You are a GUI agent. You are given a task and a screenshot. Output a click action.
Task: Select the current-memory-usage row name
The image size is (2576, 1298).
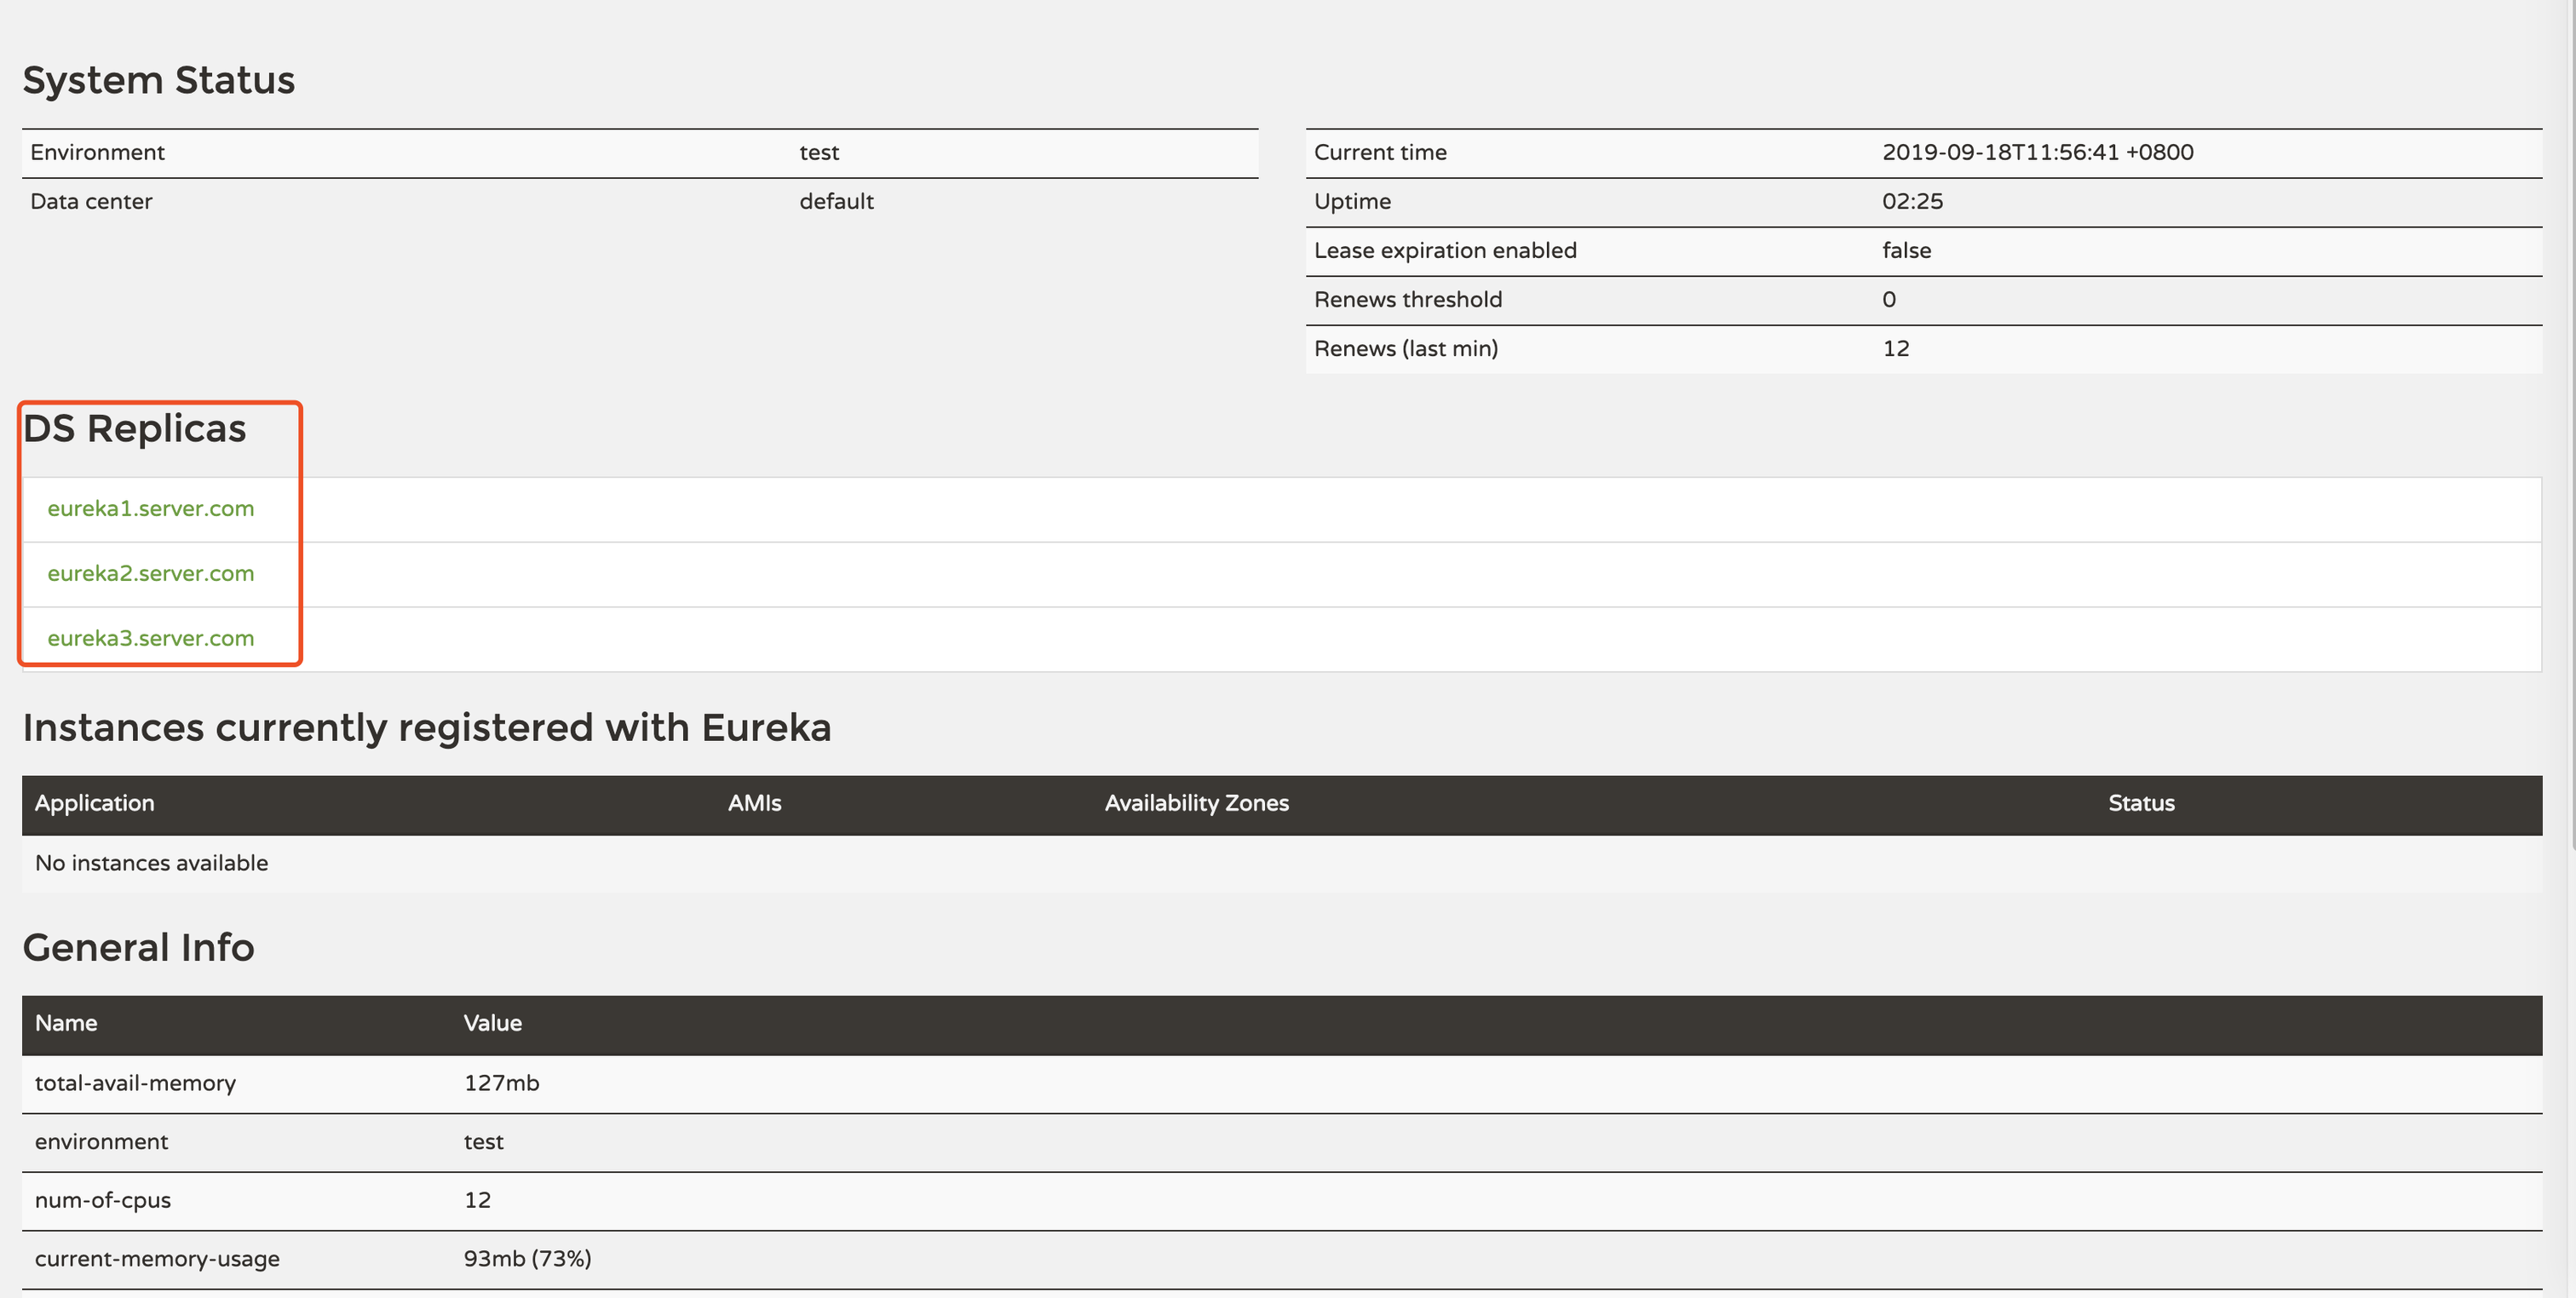click(158, 1258)
